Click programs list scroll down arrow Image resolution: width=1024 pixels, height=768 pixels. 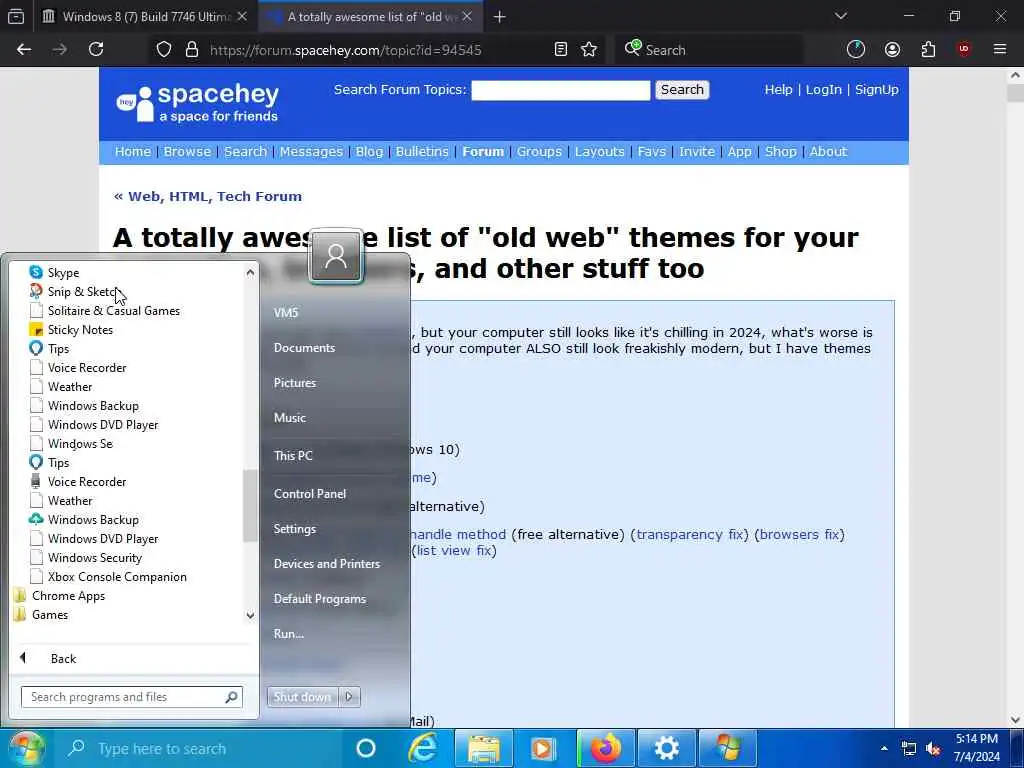click(x=250, y=615)
